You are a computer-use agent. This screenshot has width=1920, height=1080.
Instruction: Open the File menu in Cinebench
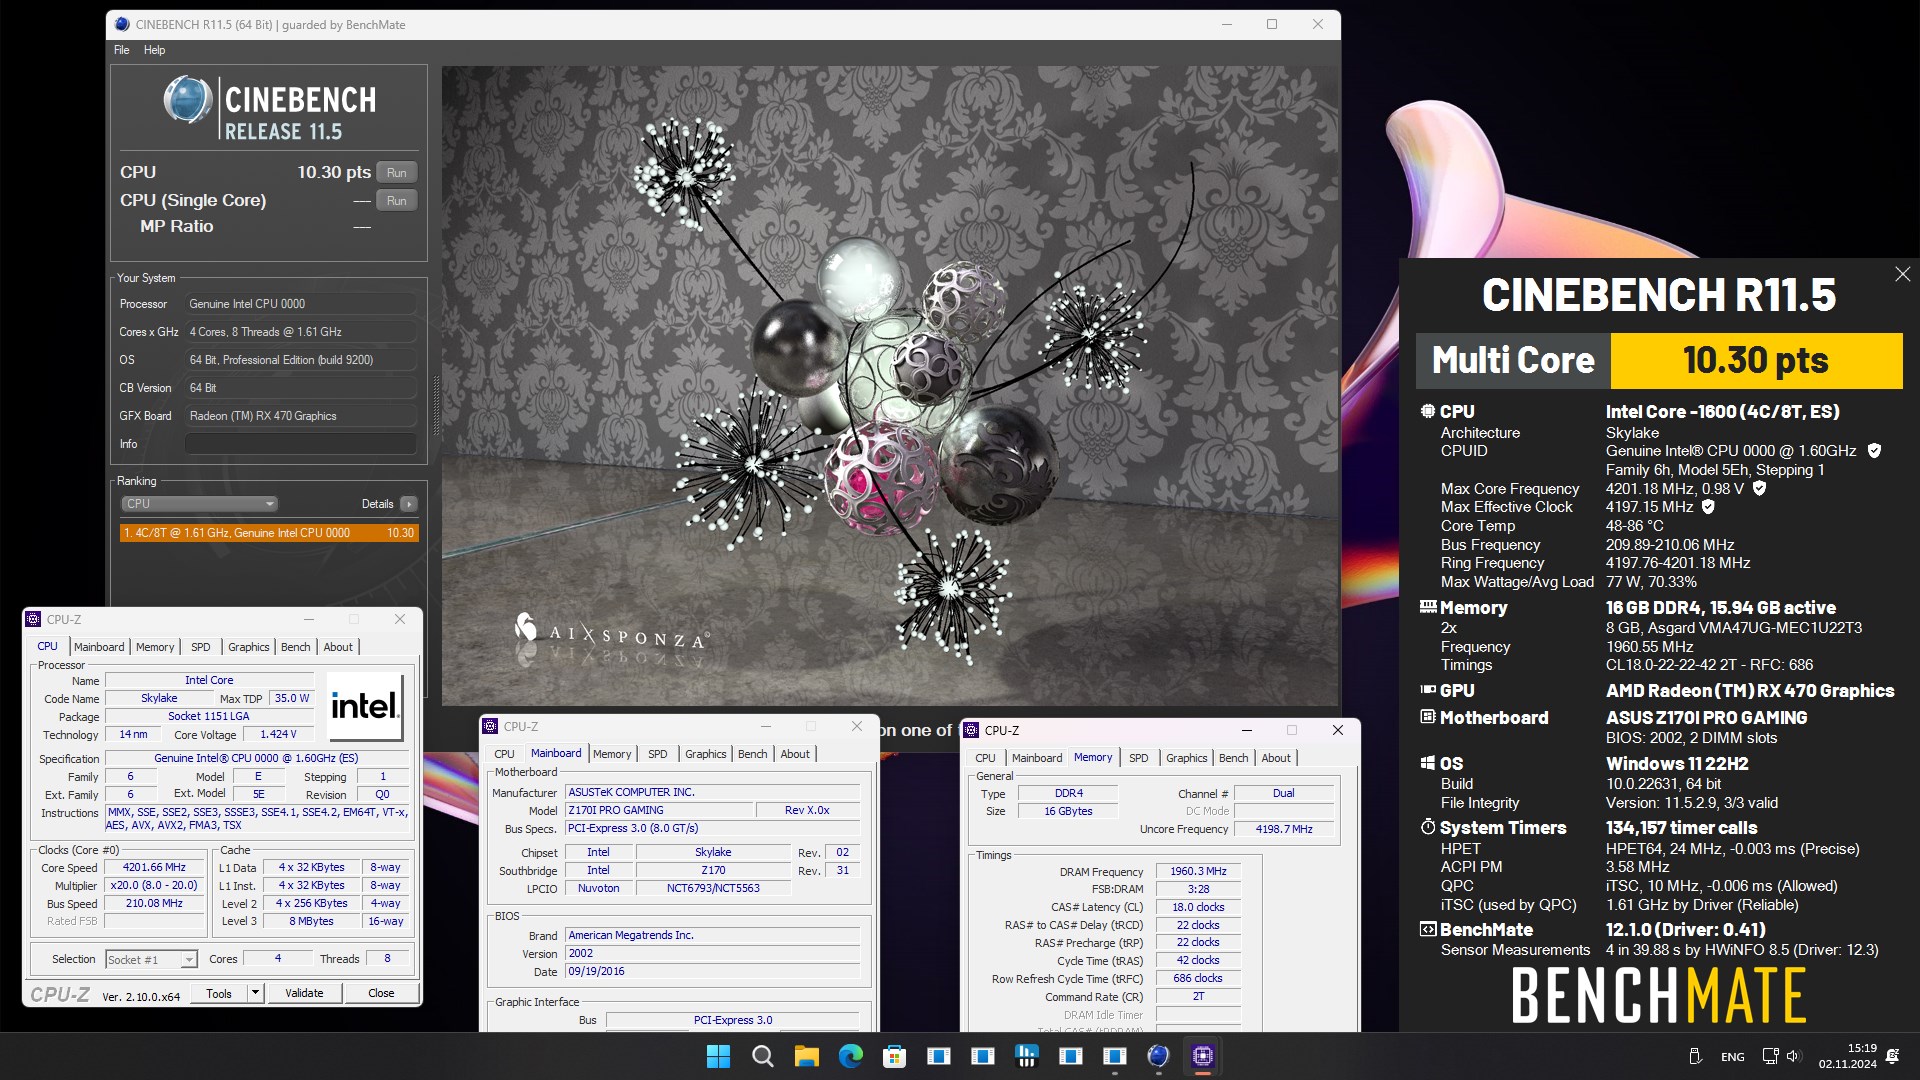point(121,50)
